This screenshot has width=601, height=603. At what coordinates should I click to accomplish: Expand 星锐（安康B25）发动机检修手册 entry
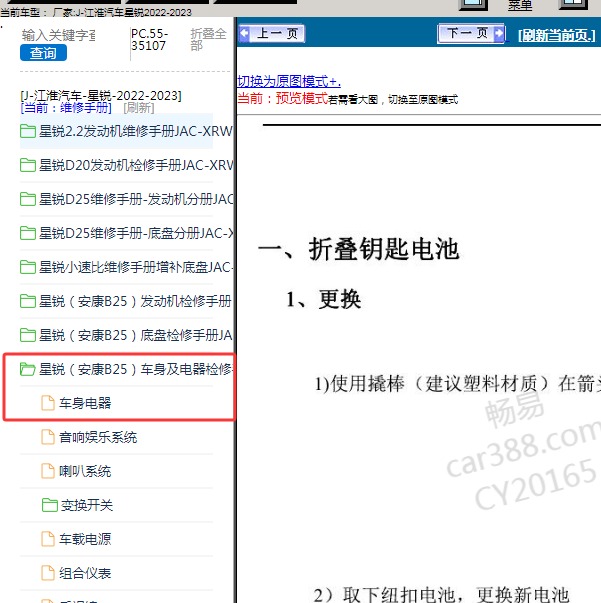point(135,301)
